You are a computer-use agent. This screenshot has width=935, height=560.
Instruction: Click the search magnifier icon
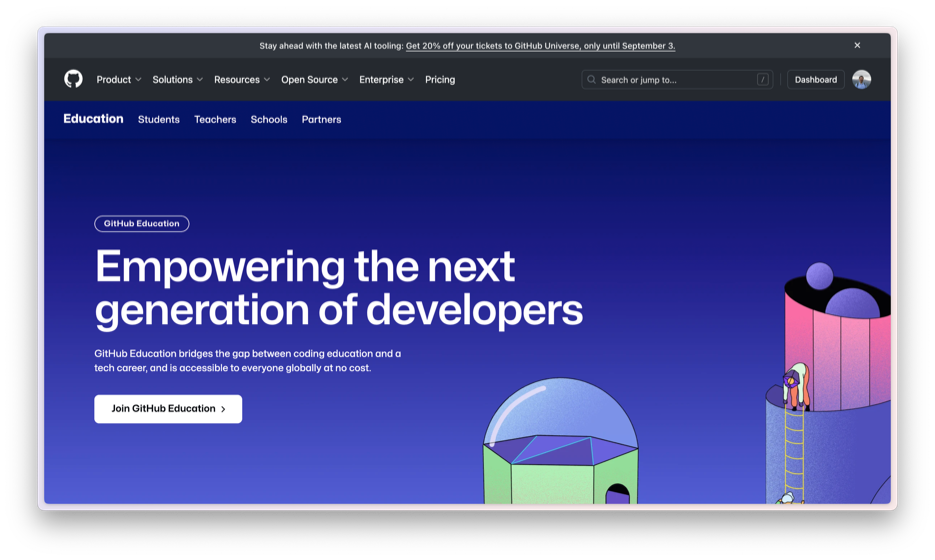pyautogui.click(x=592, y=79)
